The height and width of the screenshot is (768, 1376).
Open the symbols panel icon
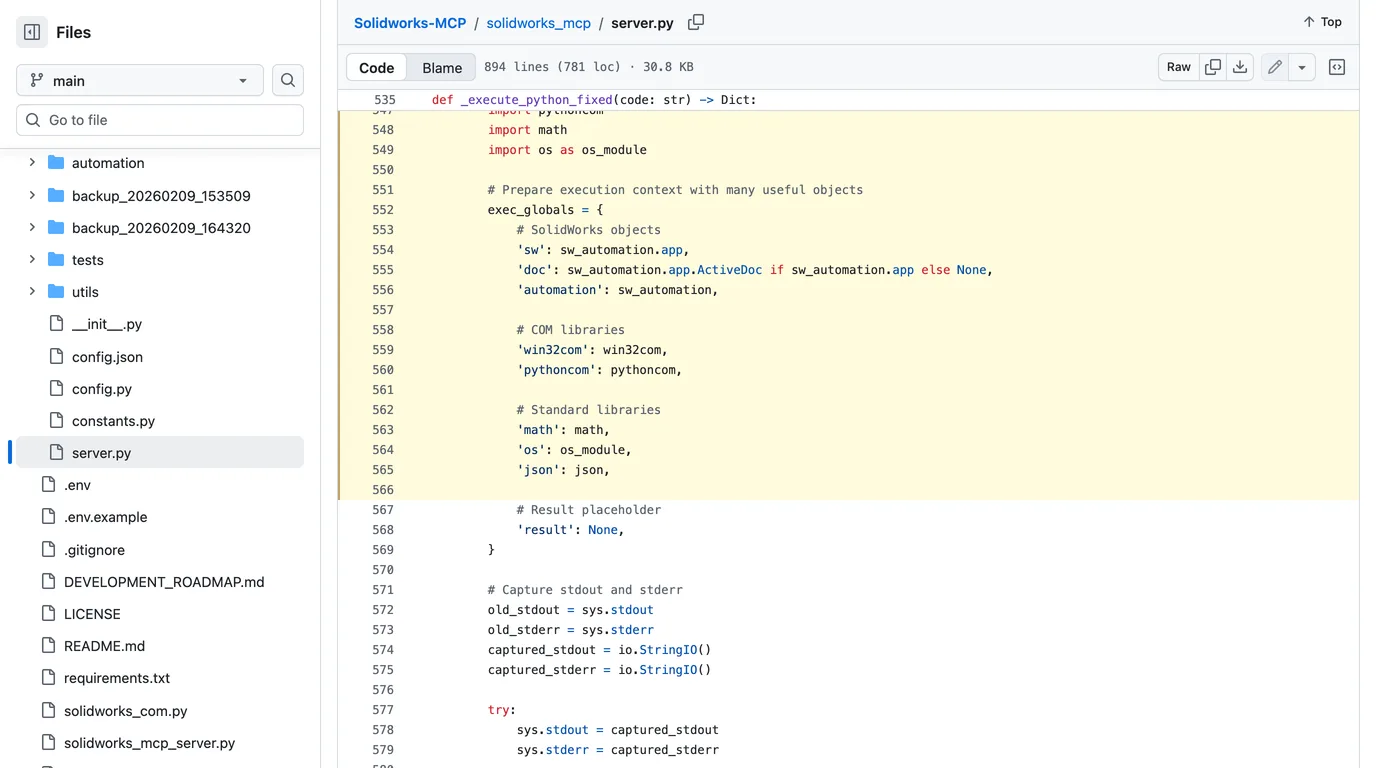click(1337, 67)
